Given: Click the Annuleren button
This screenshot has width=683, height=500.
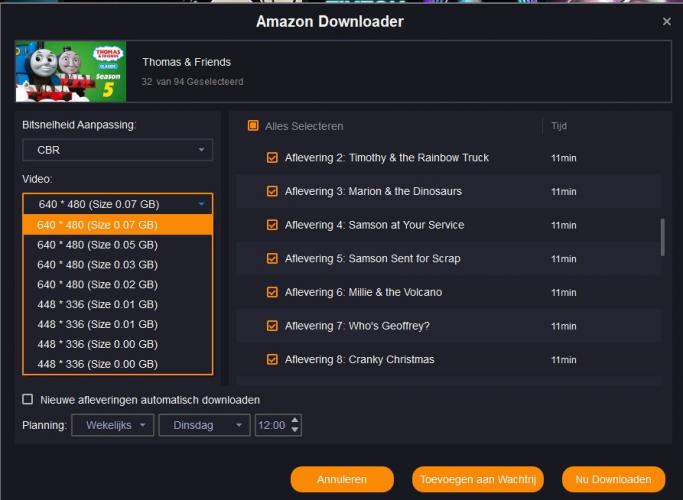Looking at the screenshot, I should (342, 479).
